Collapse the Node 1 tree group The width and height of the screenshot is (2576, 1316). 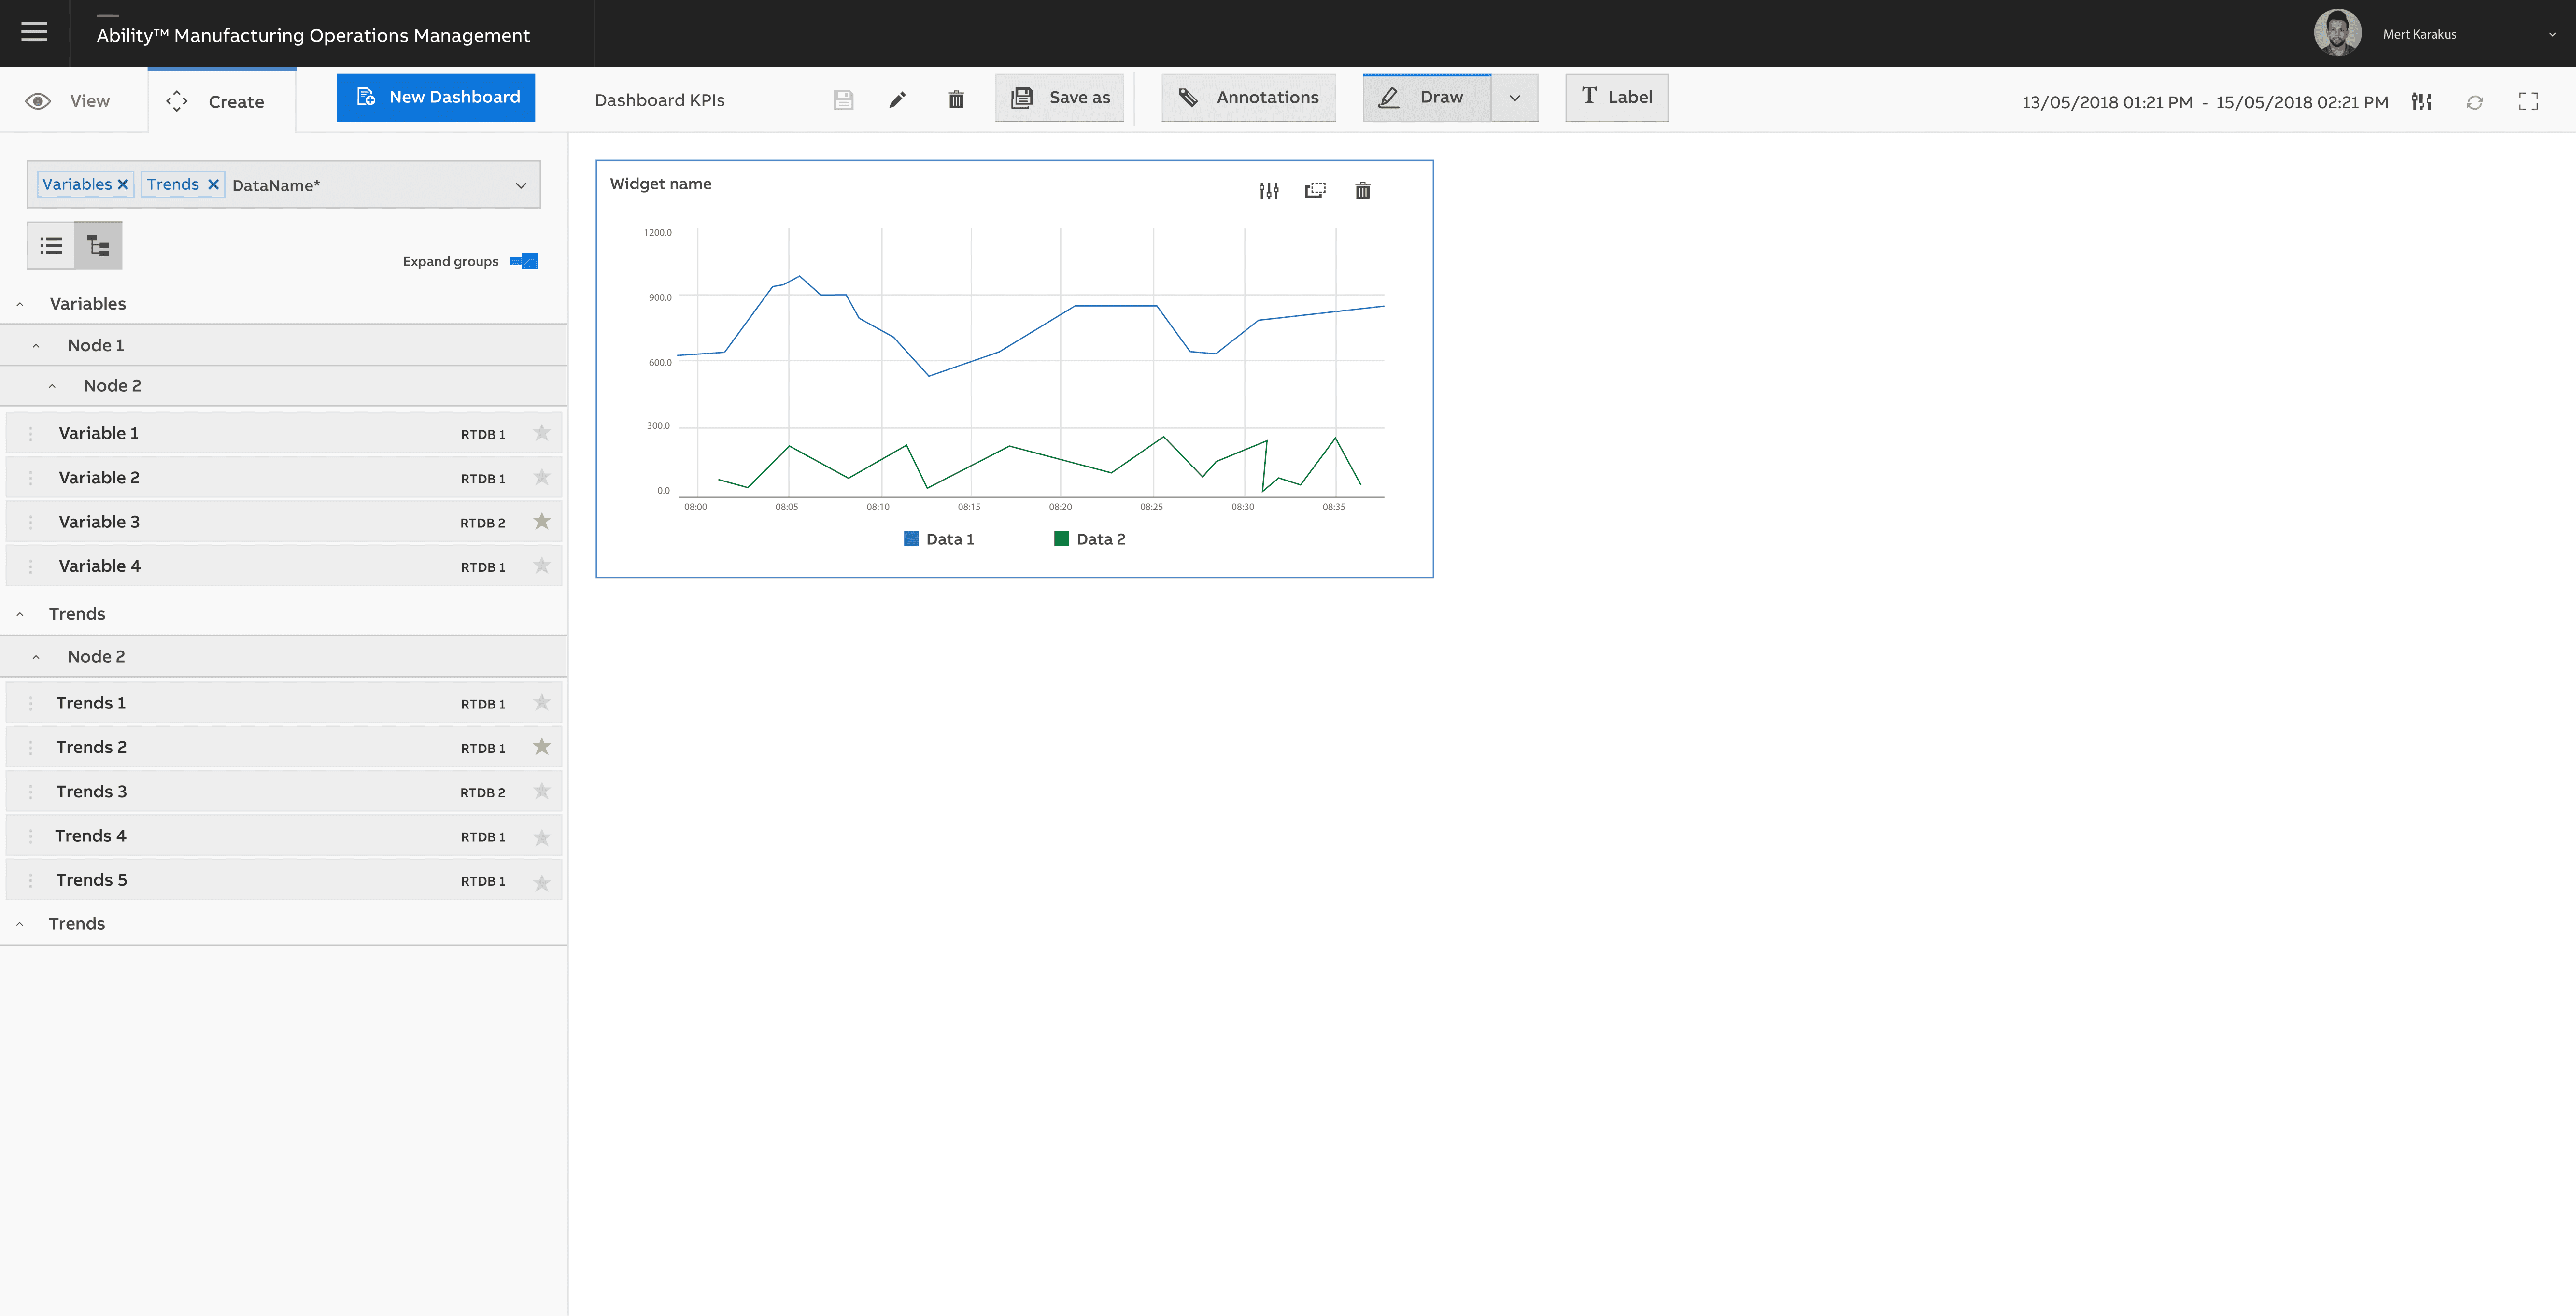[36, 346]
